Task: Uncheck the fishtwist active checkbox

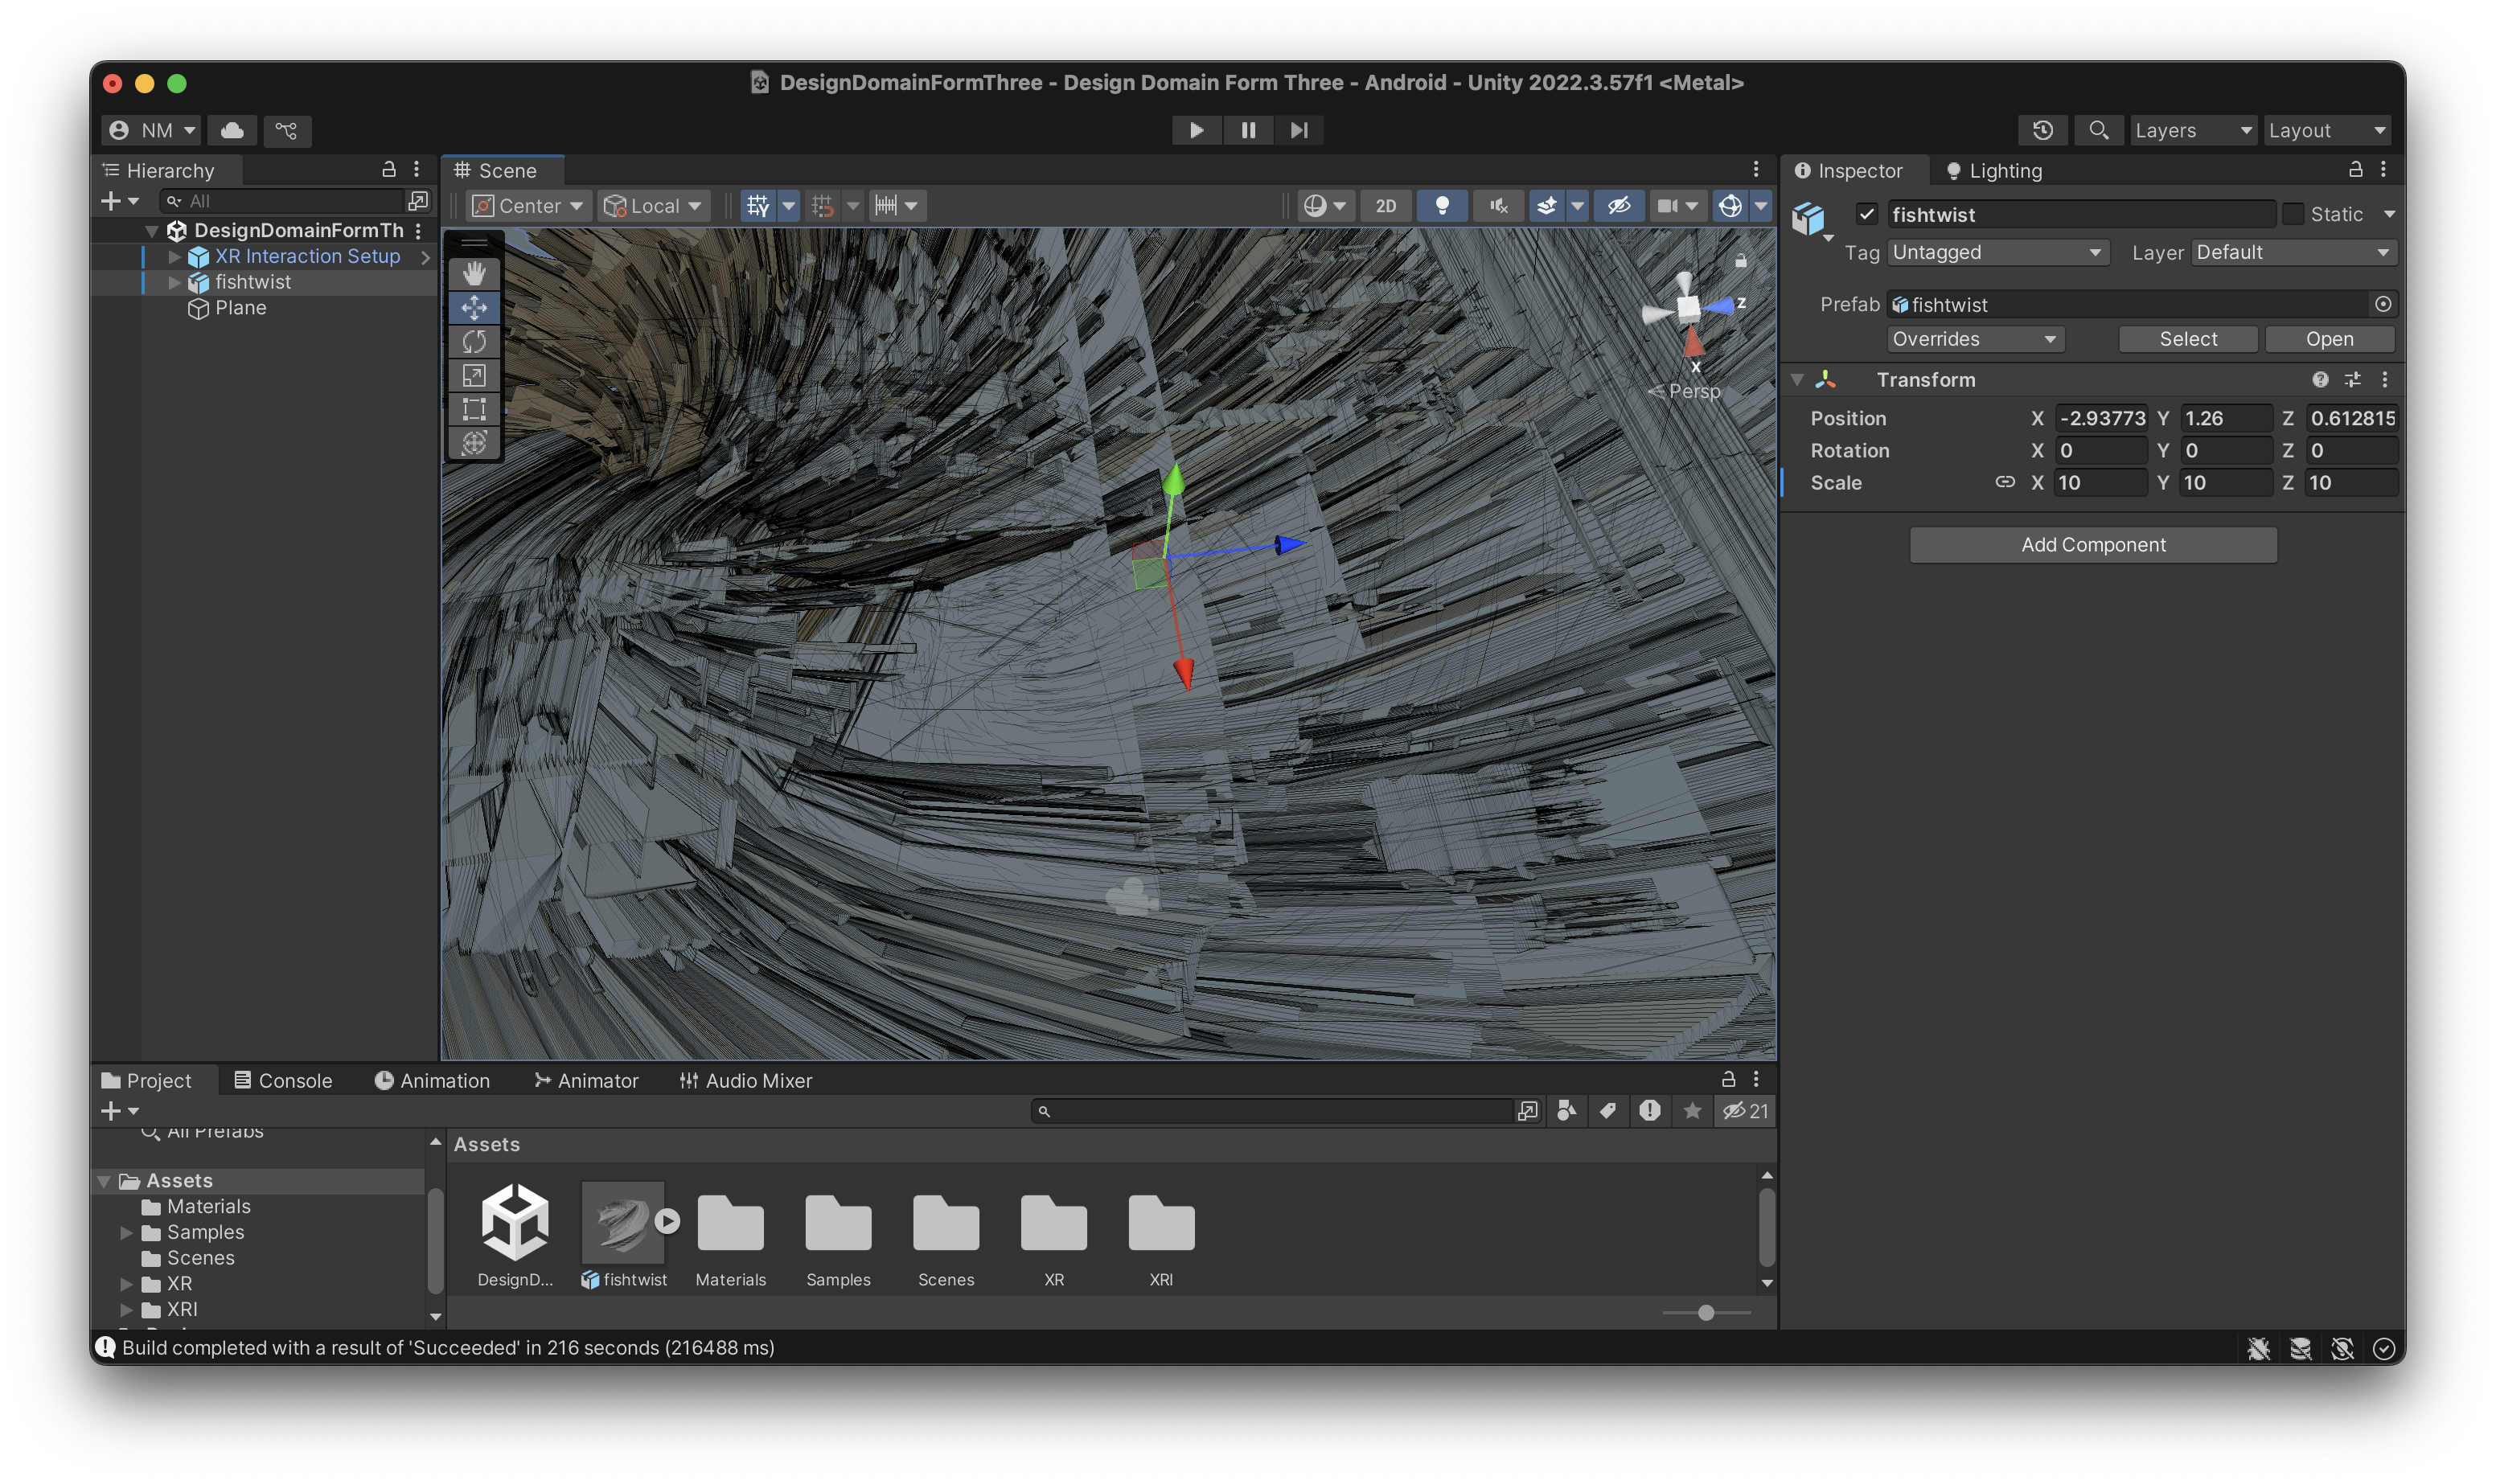Action: [1866, 214]
